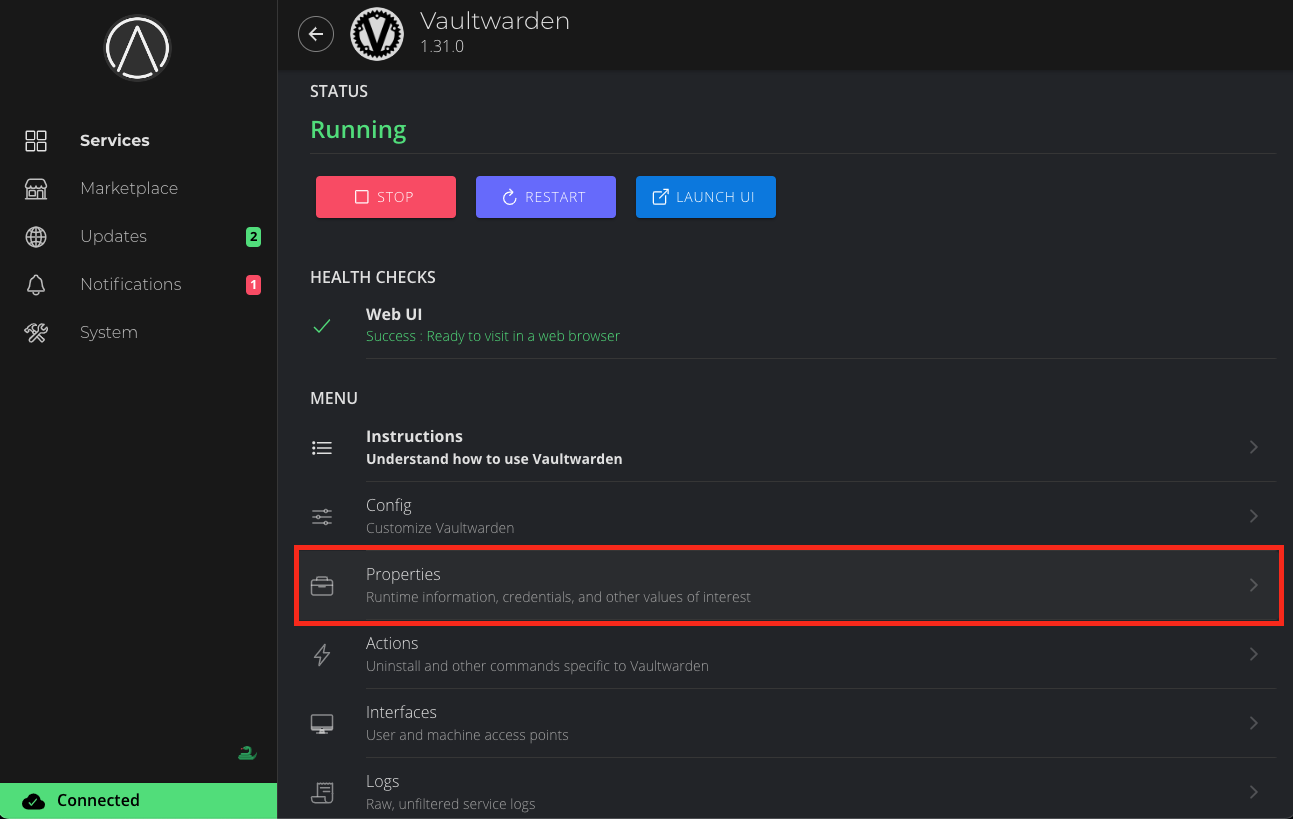Click the Updates globe icon

click(x=36, y=237)
